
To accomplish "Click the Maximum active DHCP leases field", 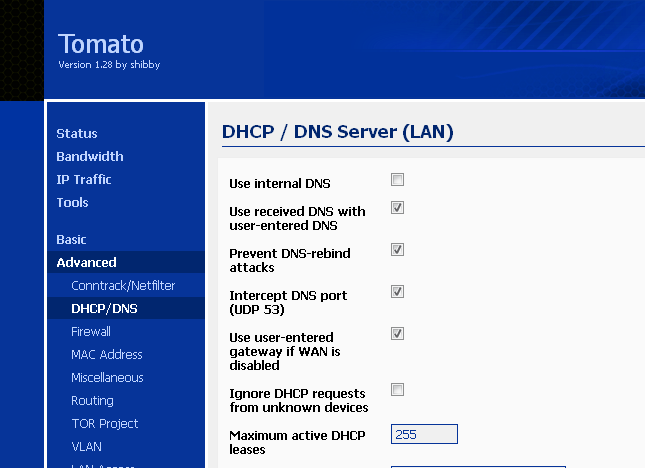I will point(424,434).
